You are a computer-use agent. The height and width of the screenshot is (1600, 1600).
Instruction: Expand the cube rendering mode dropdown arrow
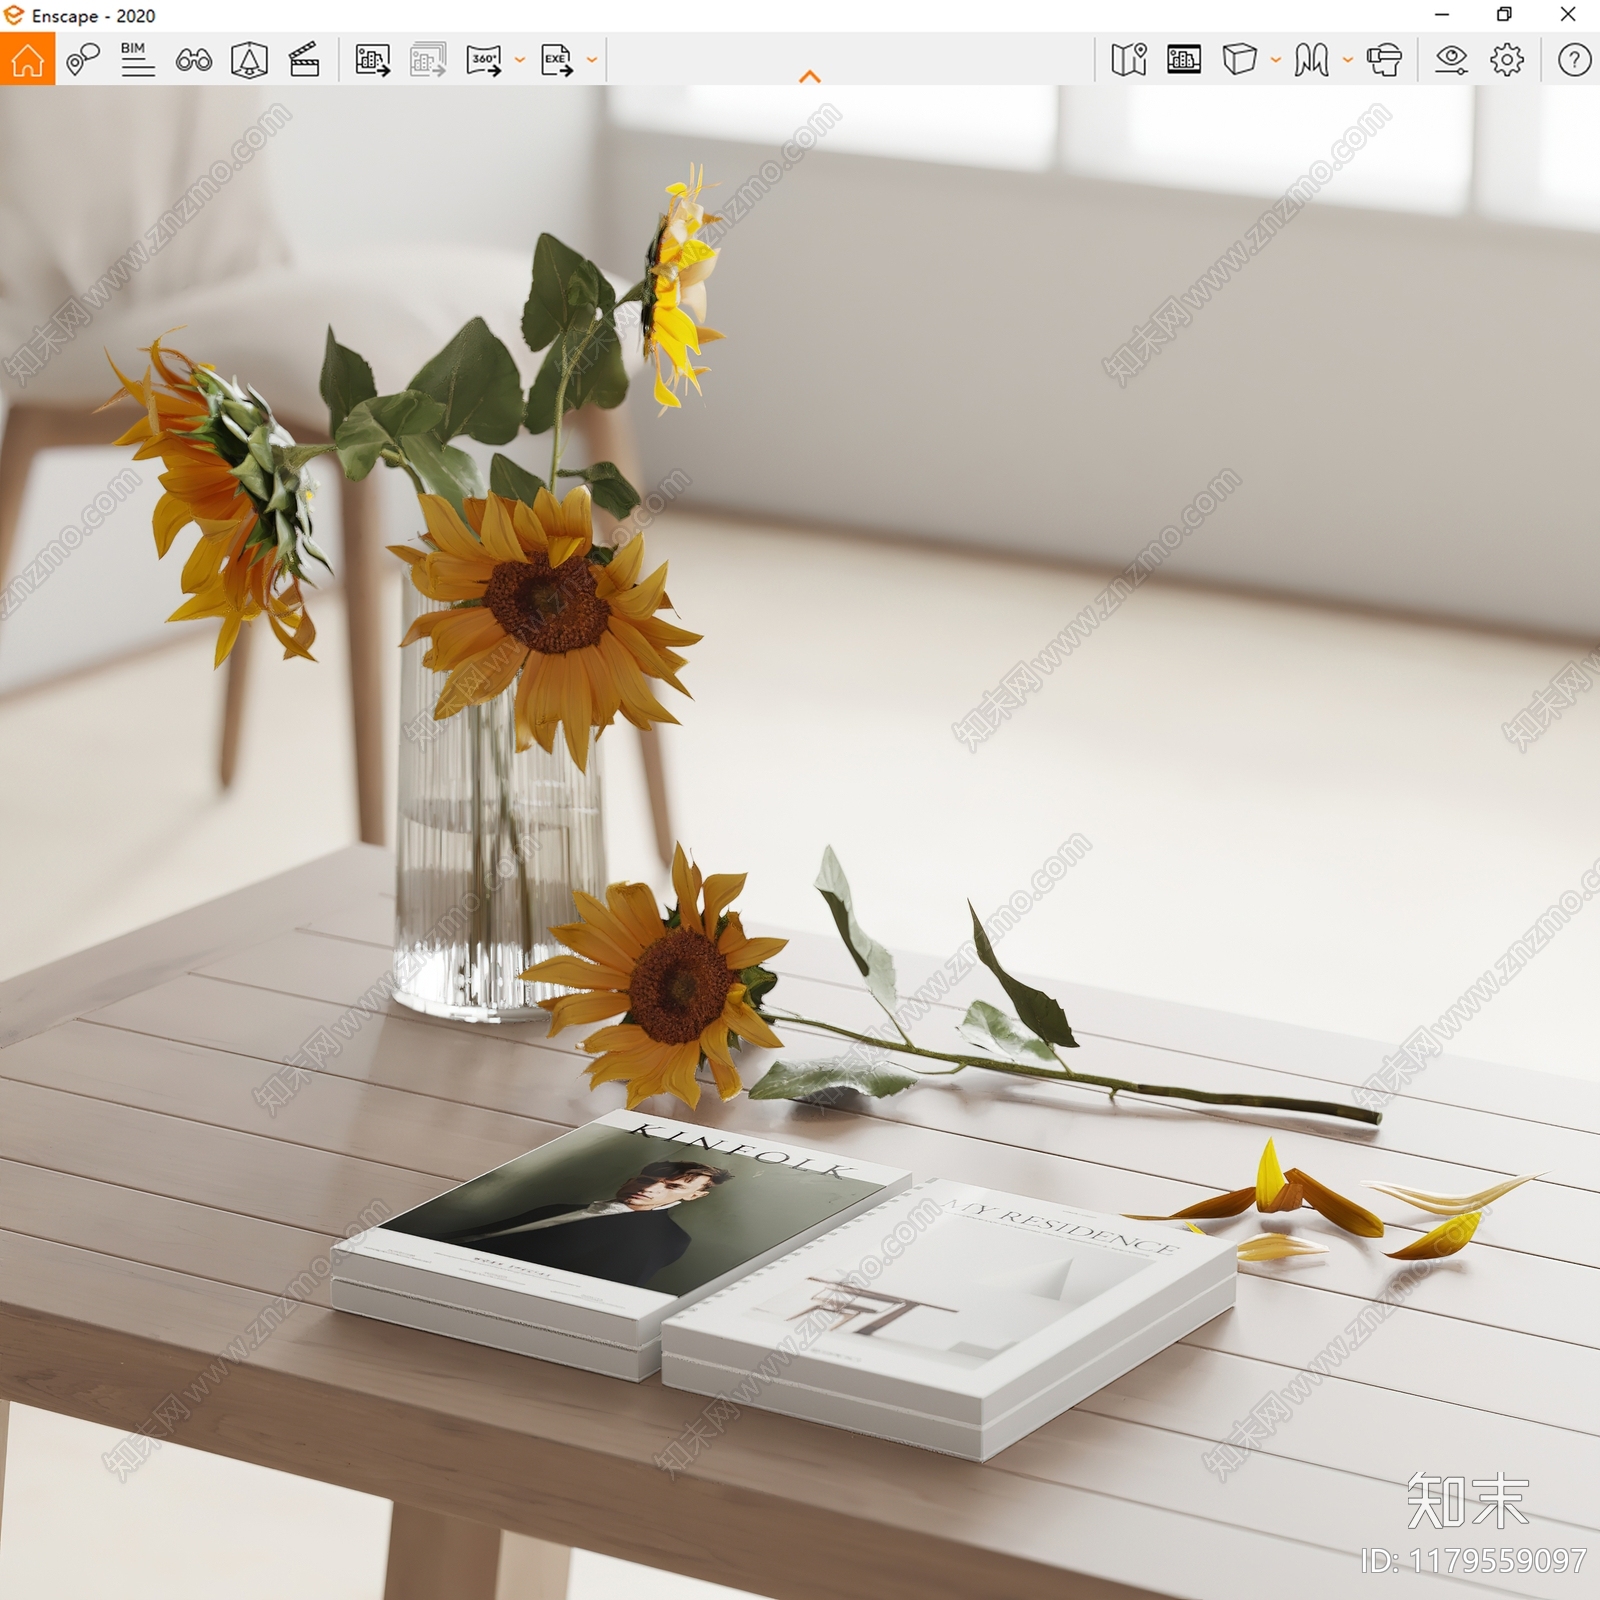coord(1276,60)
